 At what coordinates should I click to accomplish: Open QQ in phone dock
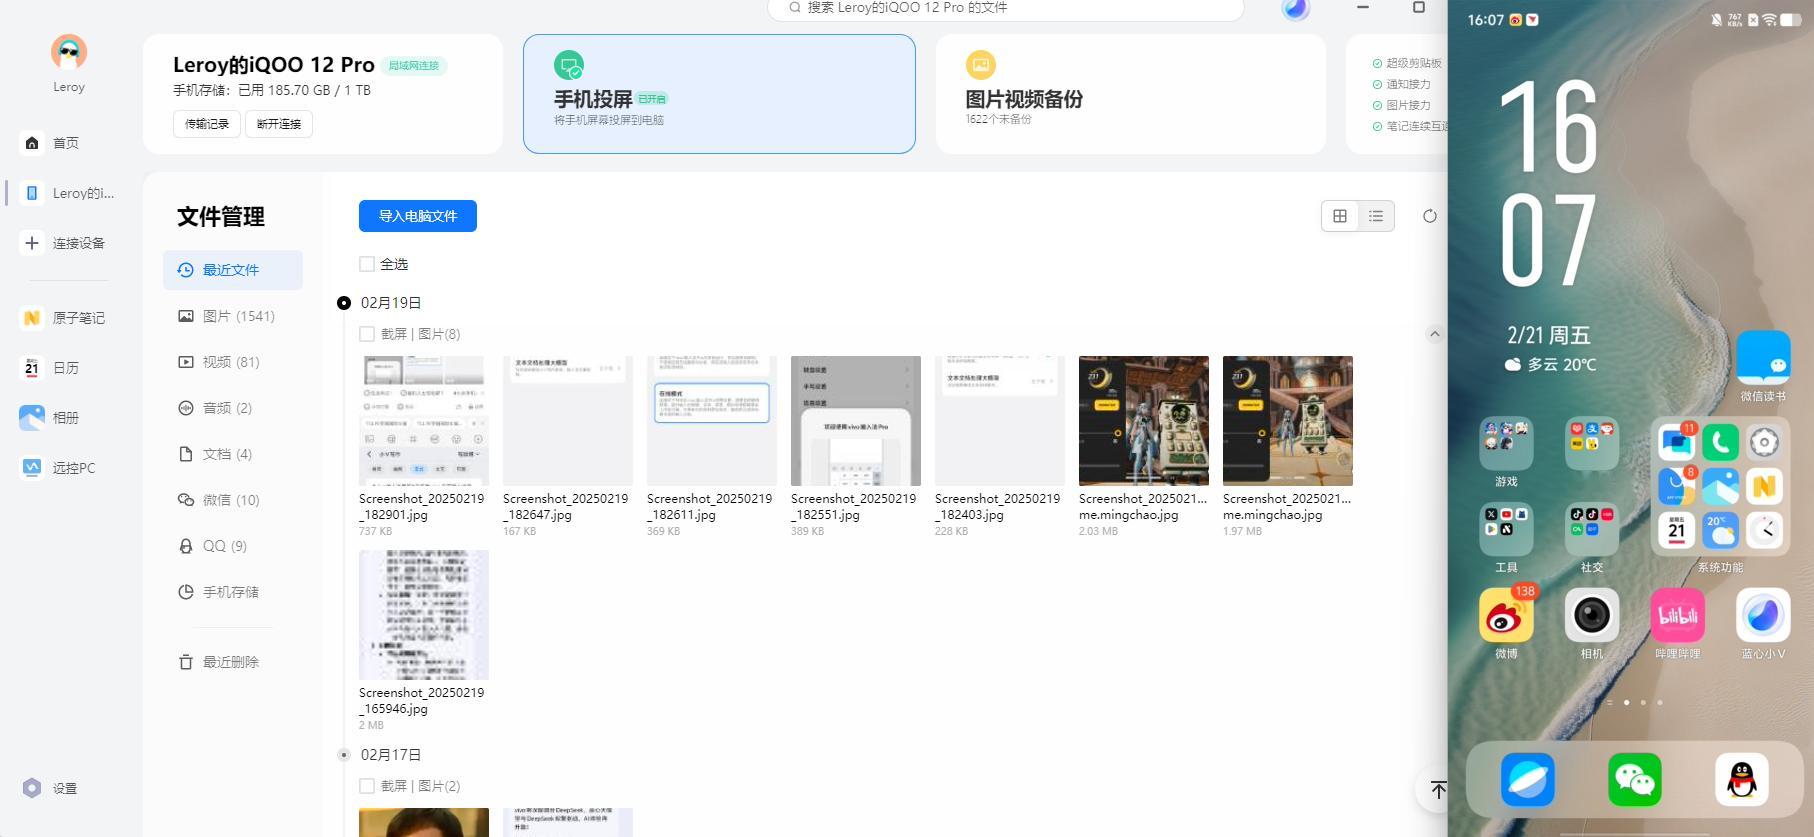1742,780
